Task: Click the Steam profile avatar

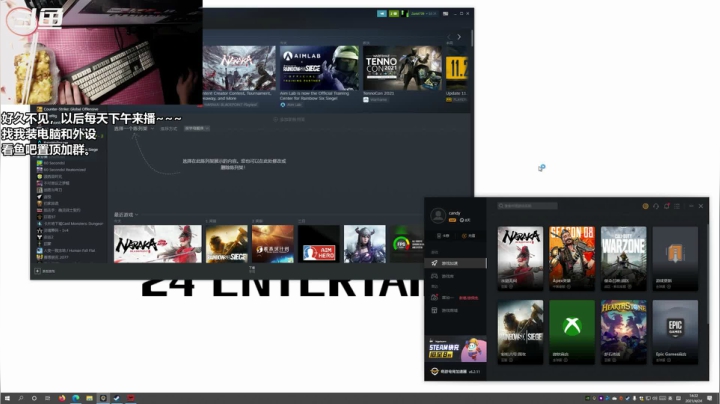Action: click(405, 14)
